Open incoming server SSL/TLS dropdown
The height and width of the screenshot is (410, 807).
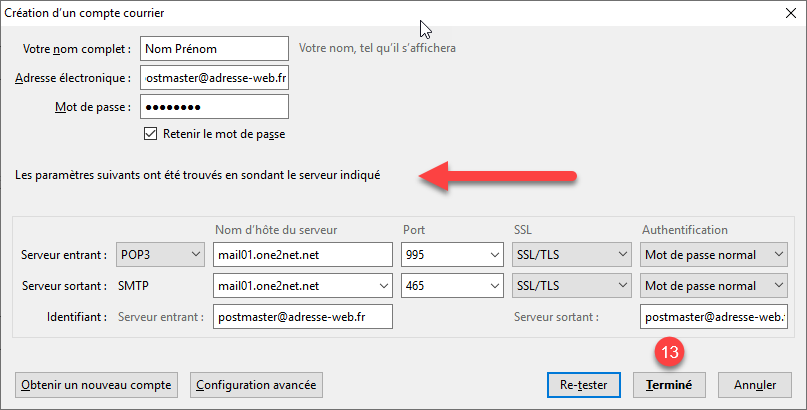click(x=572, y=255)
